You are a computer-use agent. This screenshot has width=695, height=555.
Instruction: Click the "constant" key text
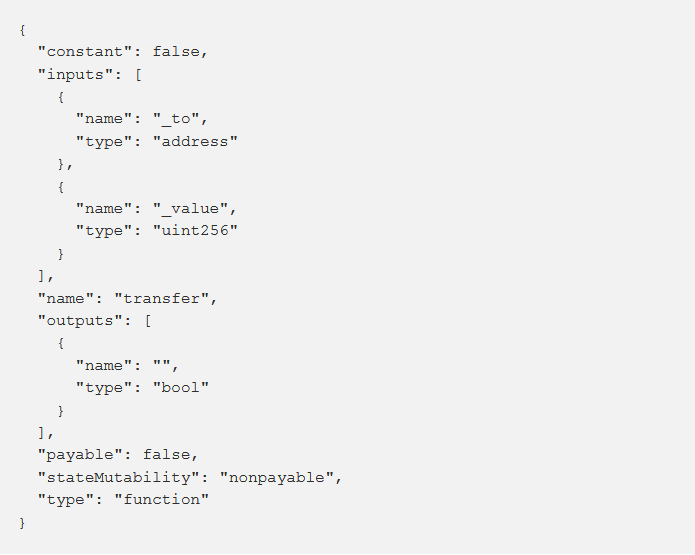[x=85, y=52]
